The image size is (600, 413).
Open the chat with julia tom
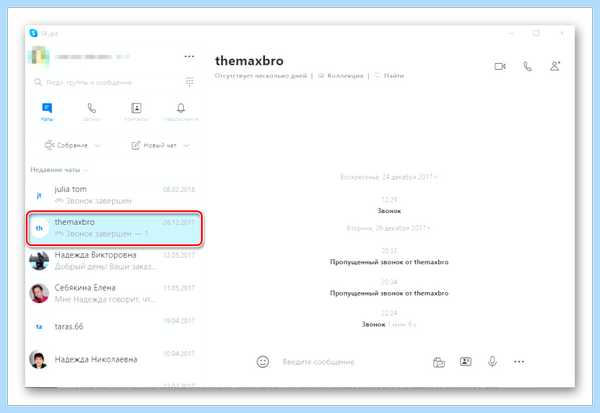113,195
